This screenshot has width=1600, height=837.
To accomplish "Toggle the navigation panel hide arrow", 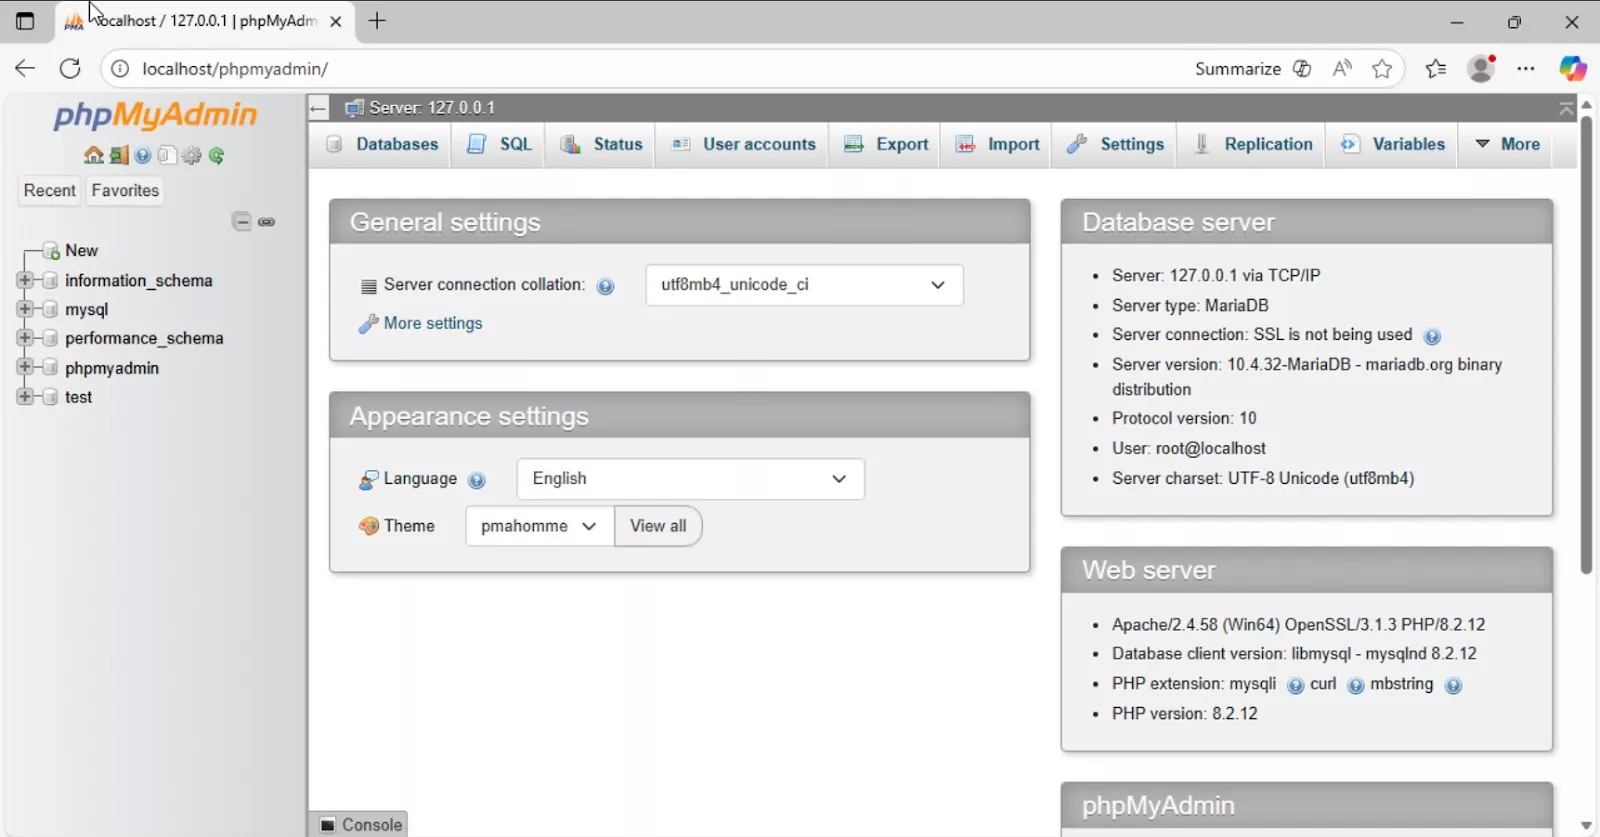I will (x=318, y=108).
